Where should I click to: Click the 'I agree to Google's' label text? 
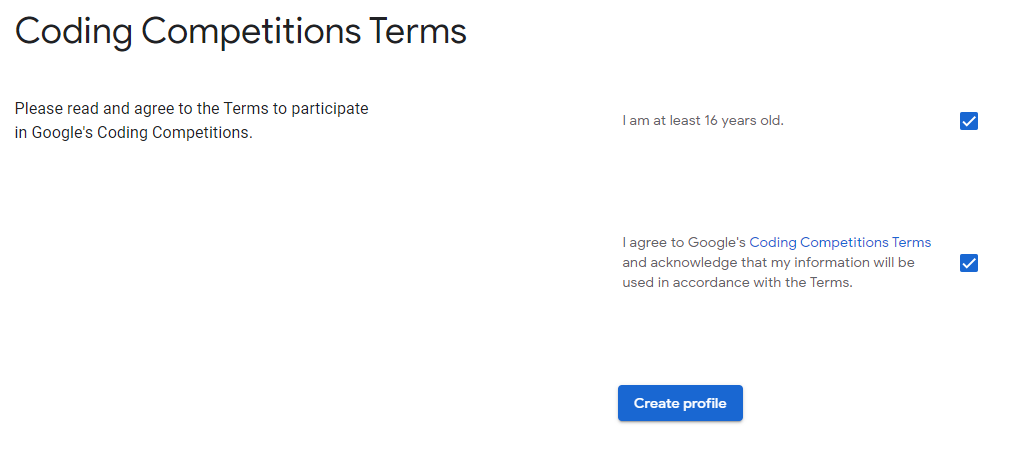point(684,242)
